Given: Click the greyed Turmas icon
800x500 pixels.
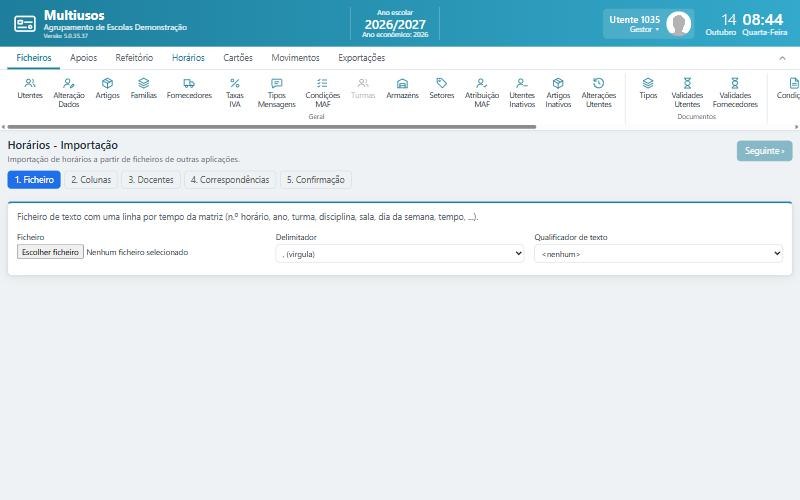Looking at the screenshot, I should tap(363, 89).
